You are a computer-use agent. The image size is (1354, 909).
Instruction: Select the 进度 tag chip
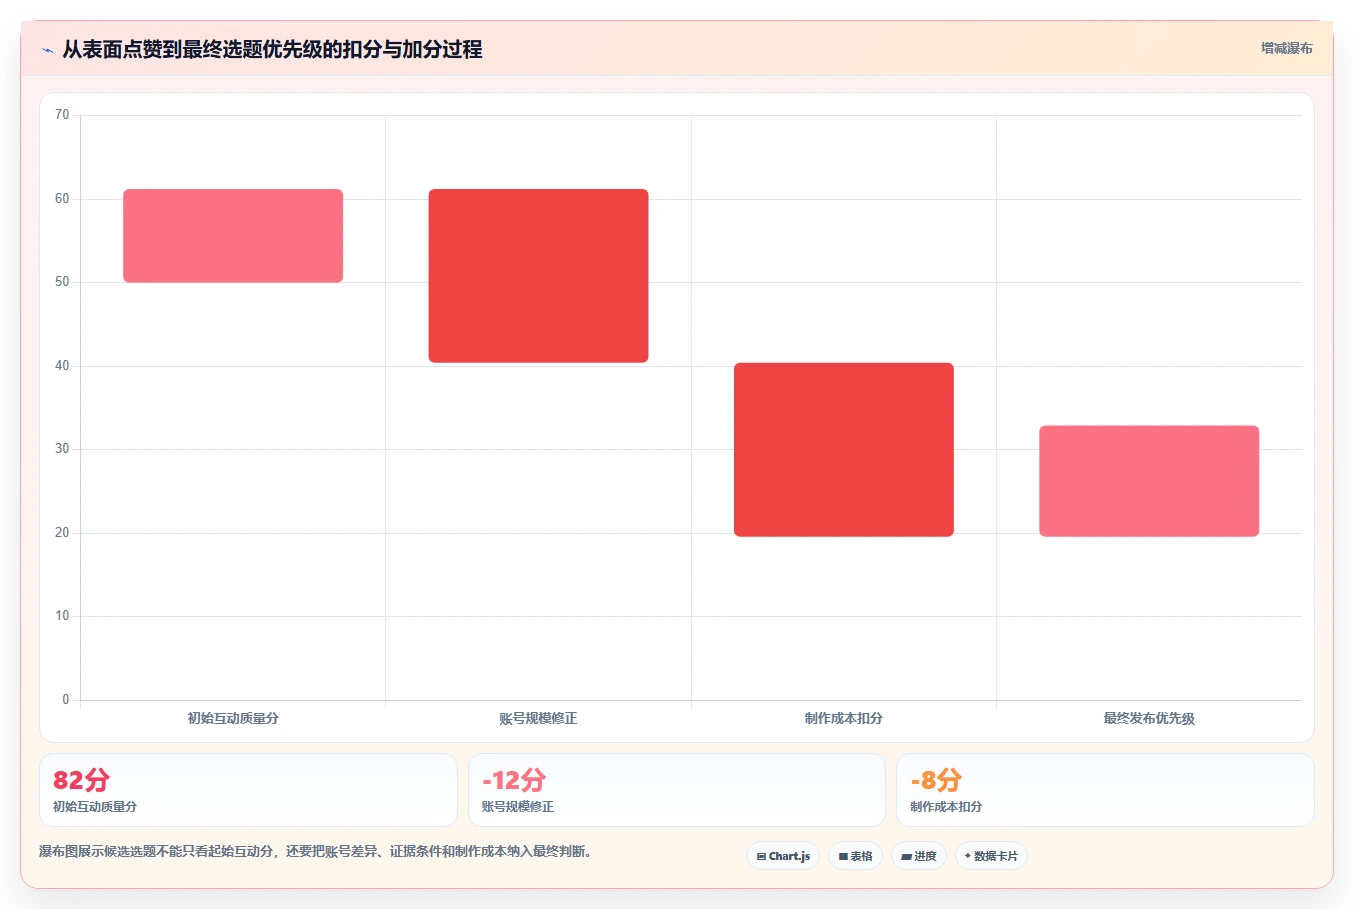coord(919,856)
